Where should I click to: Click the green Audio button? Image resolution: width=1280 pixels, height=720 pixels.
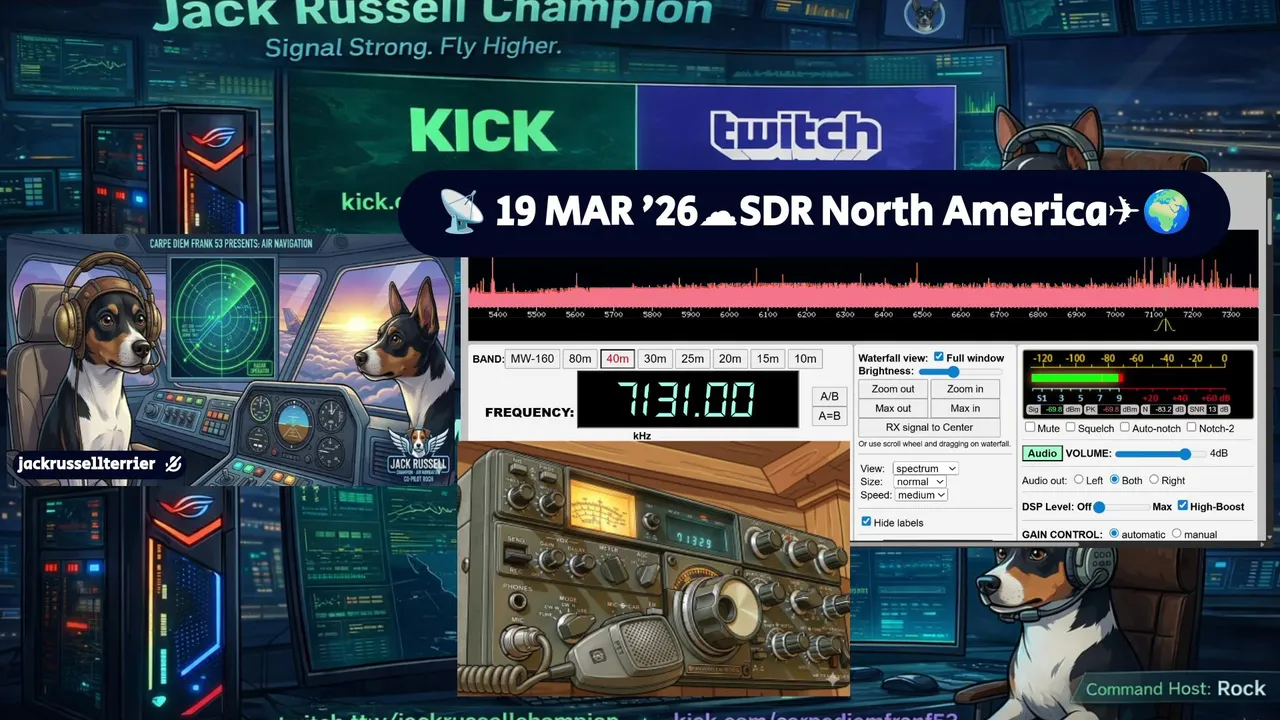click(1042, 453)
